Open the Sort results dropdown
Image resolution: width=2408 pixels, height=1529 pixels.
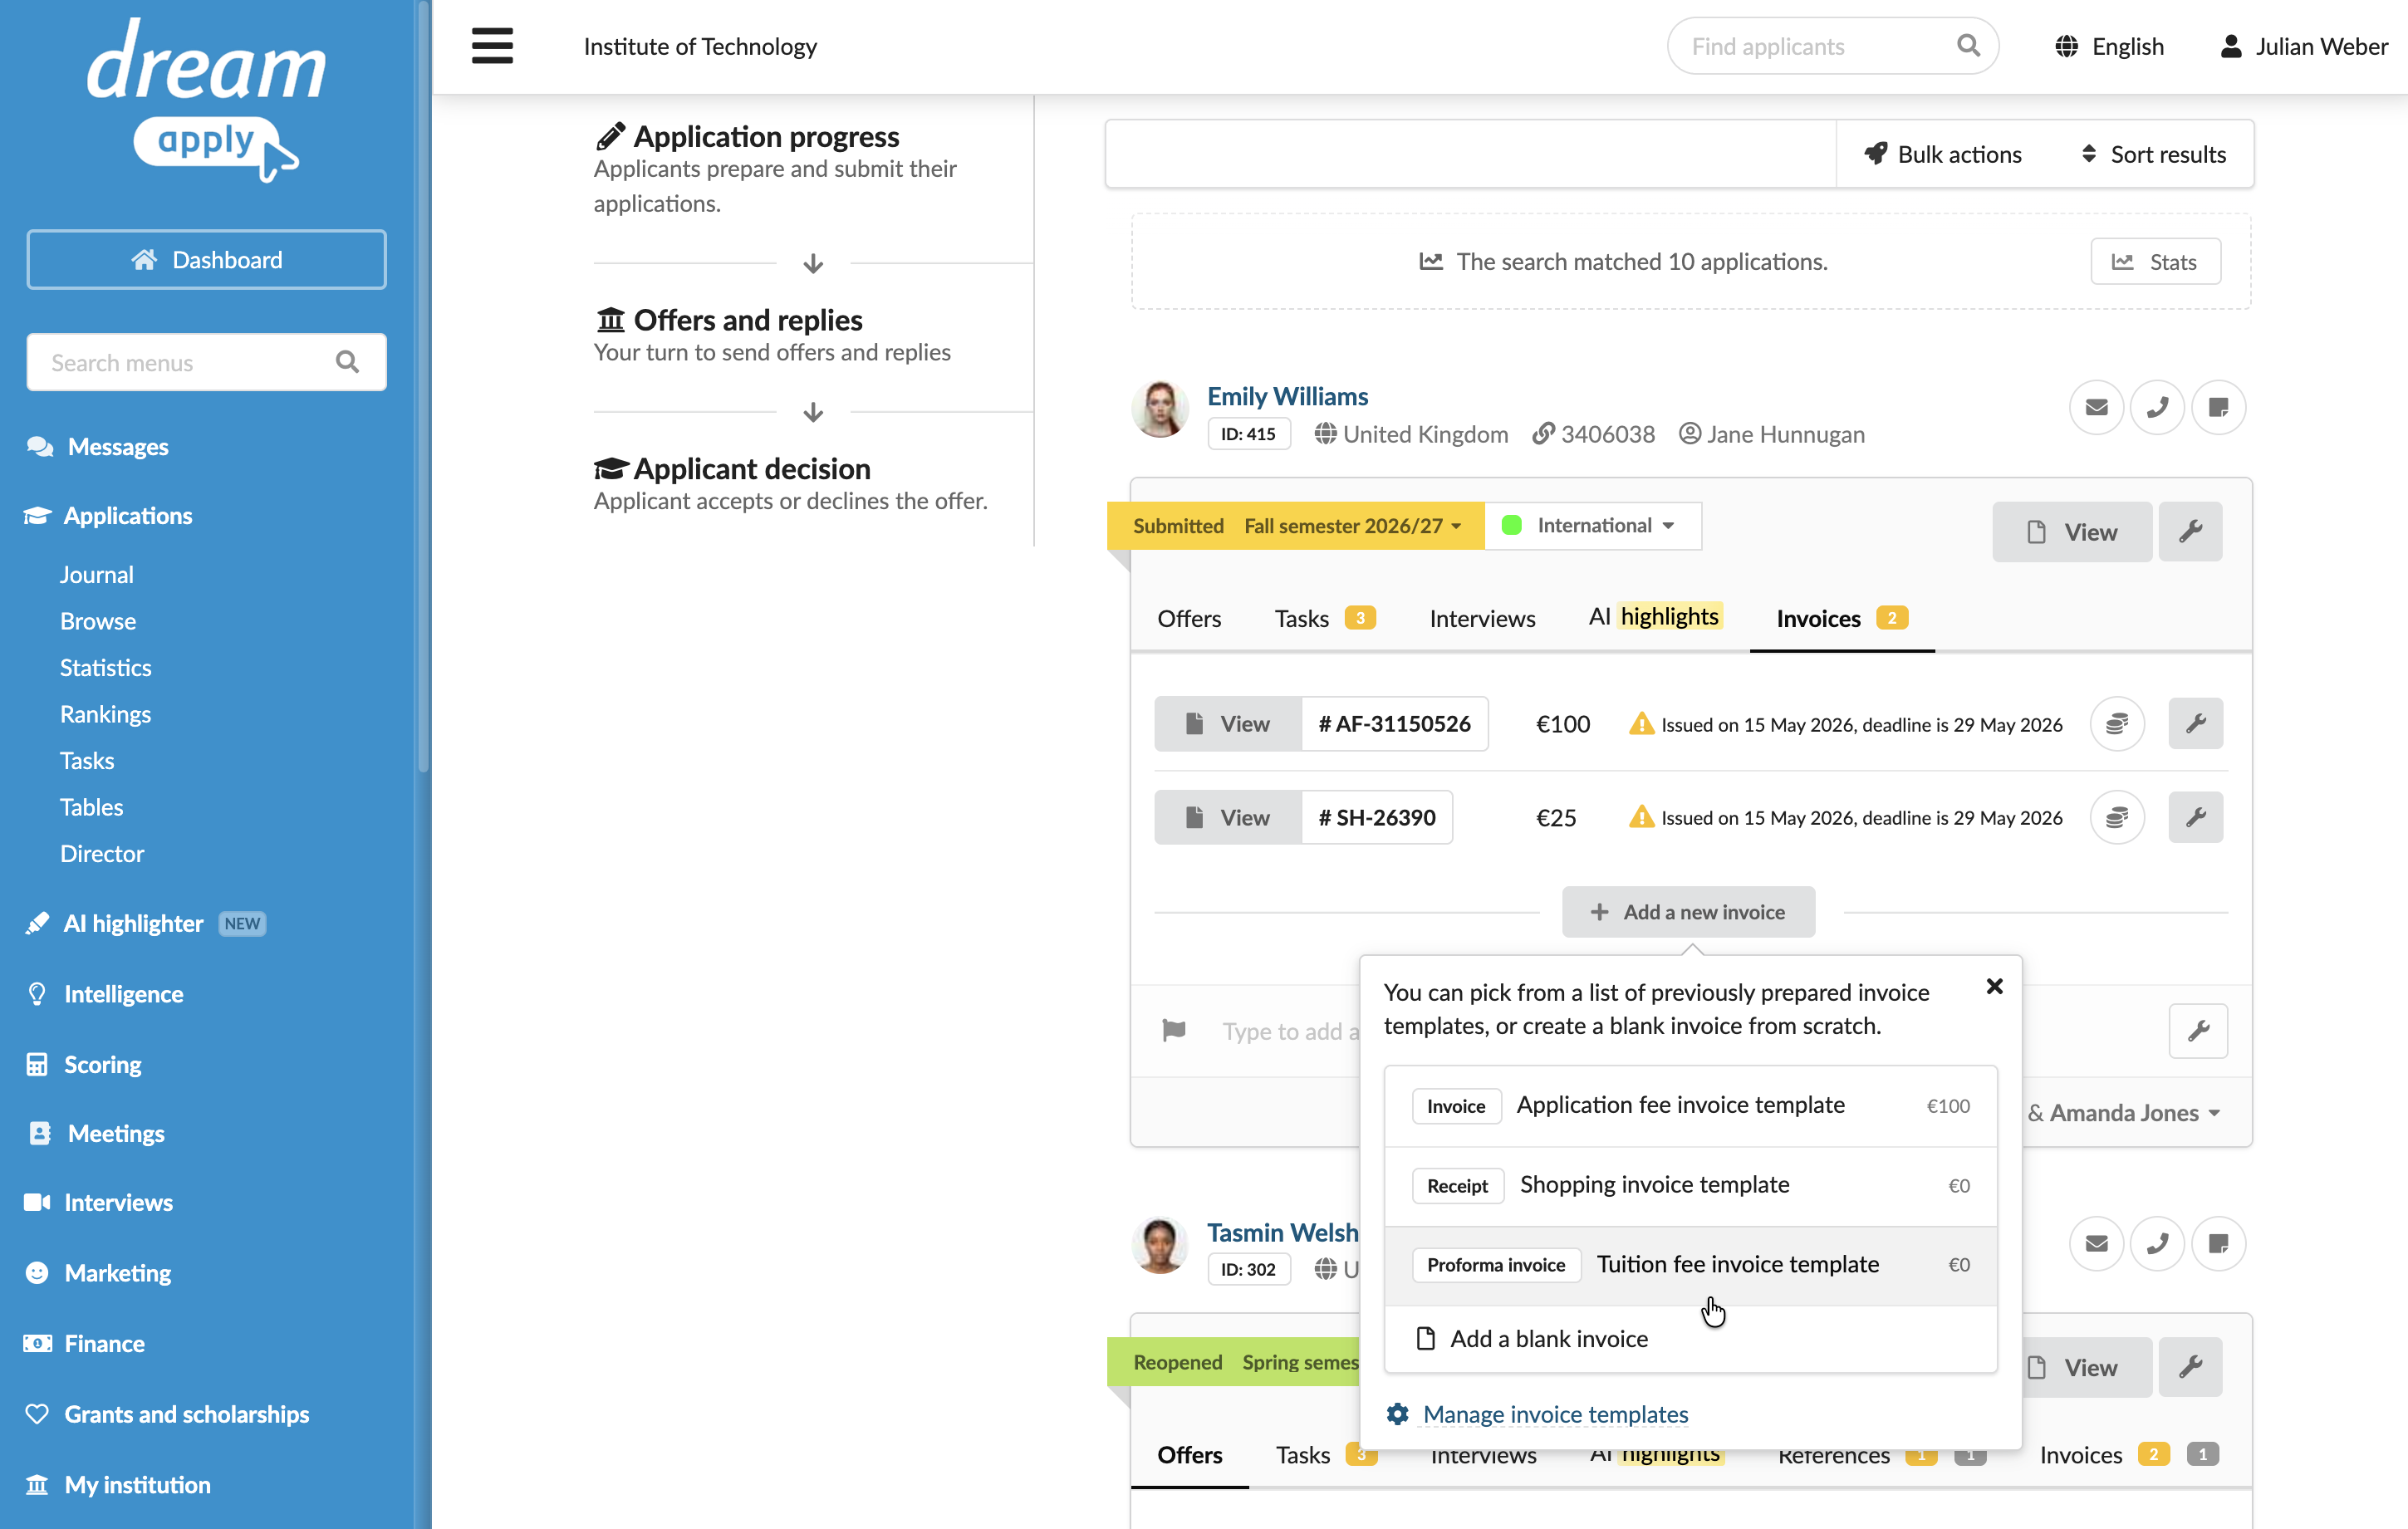click(2152, 154)
